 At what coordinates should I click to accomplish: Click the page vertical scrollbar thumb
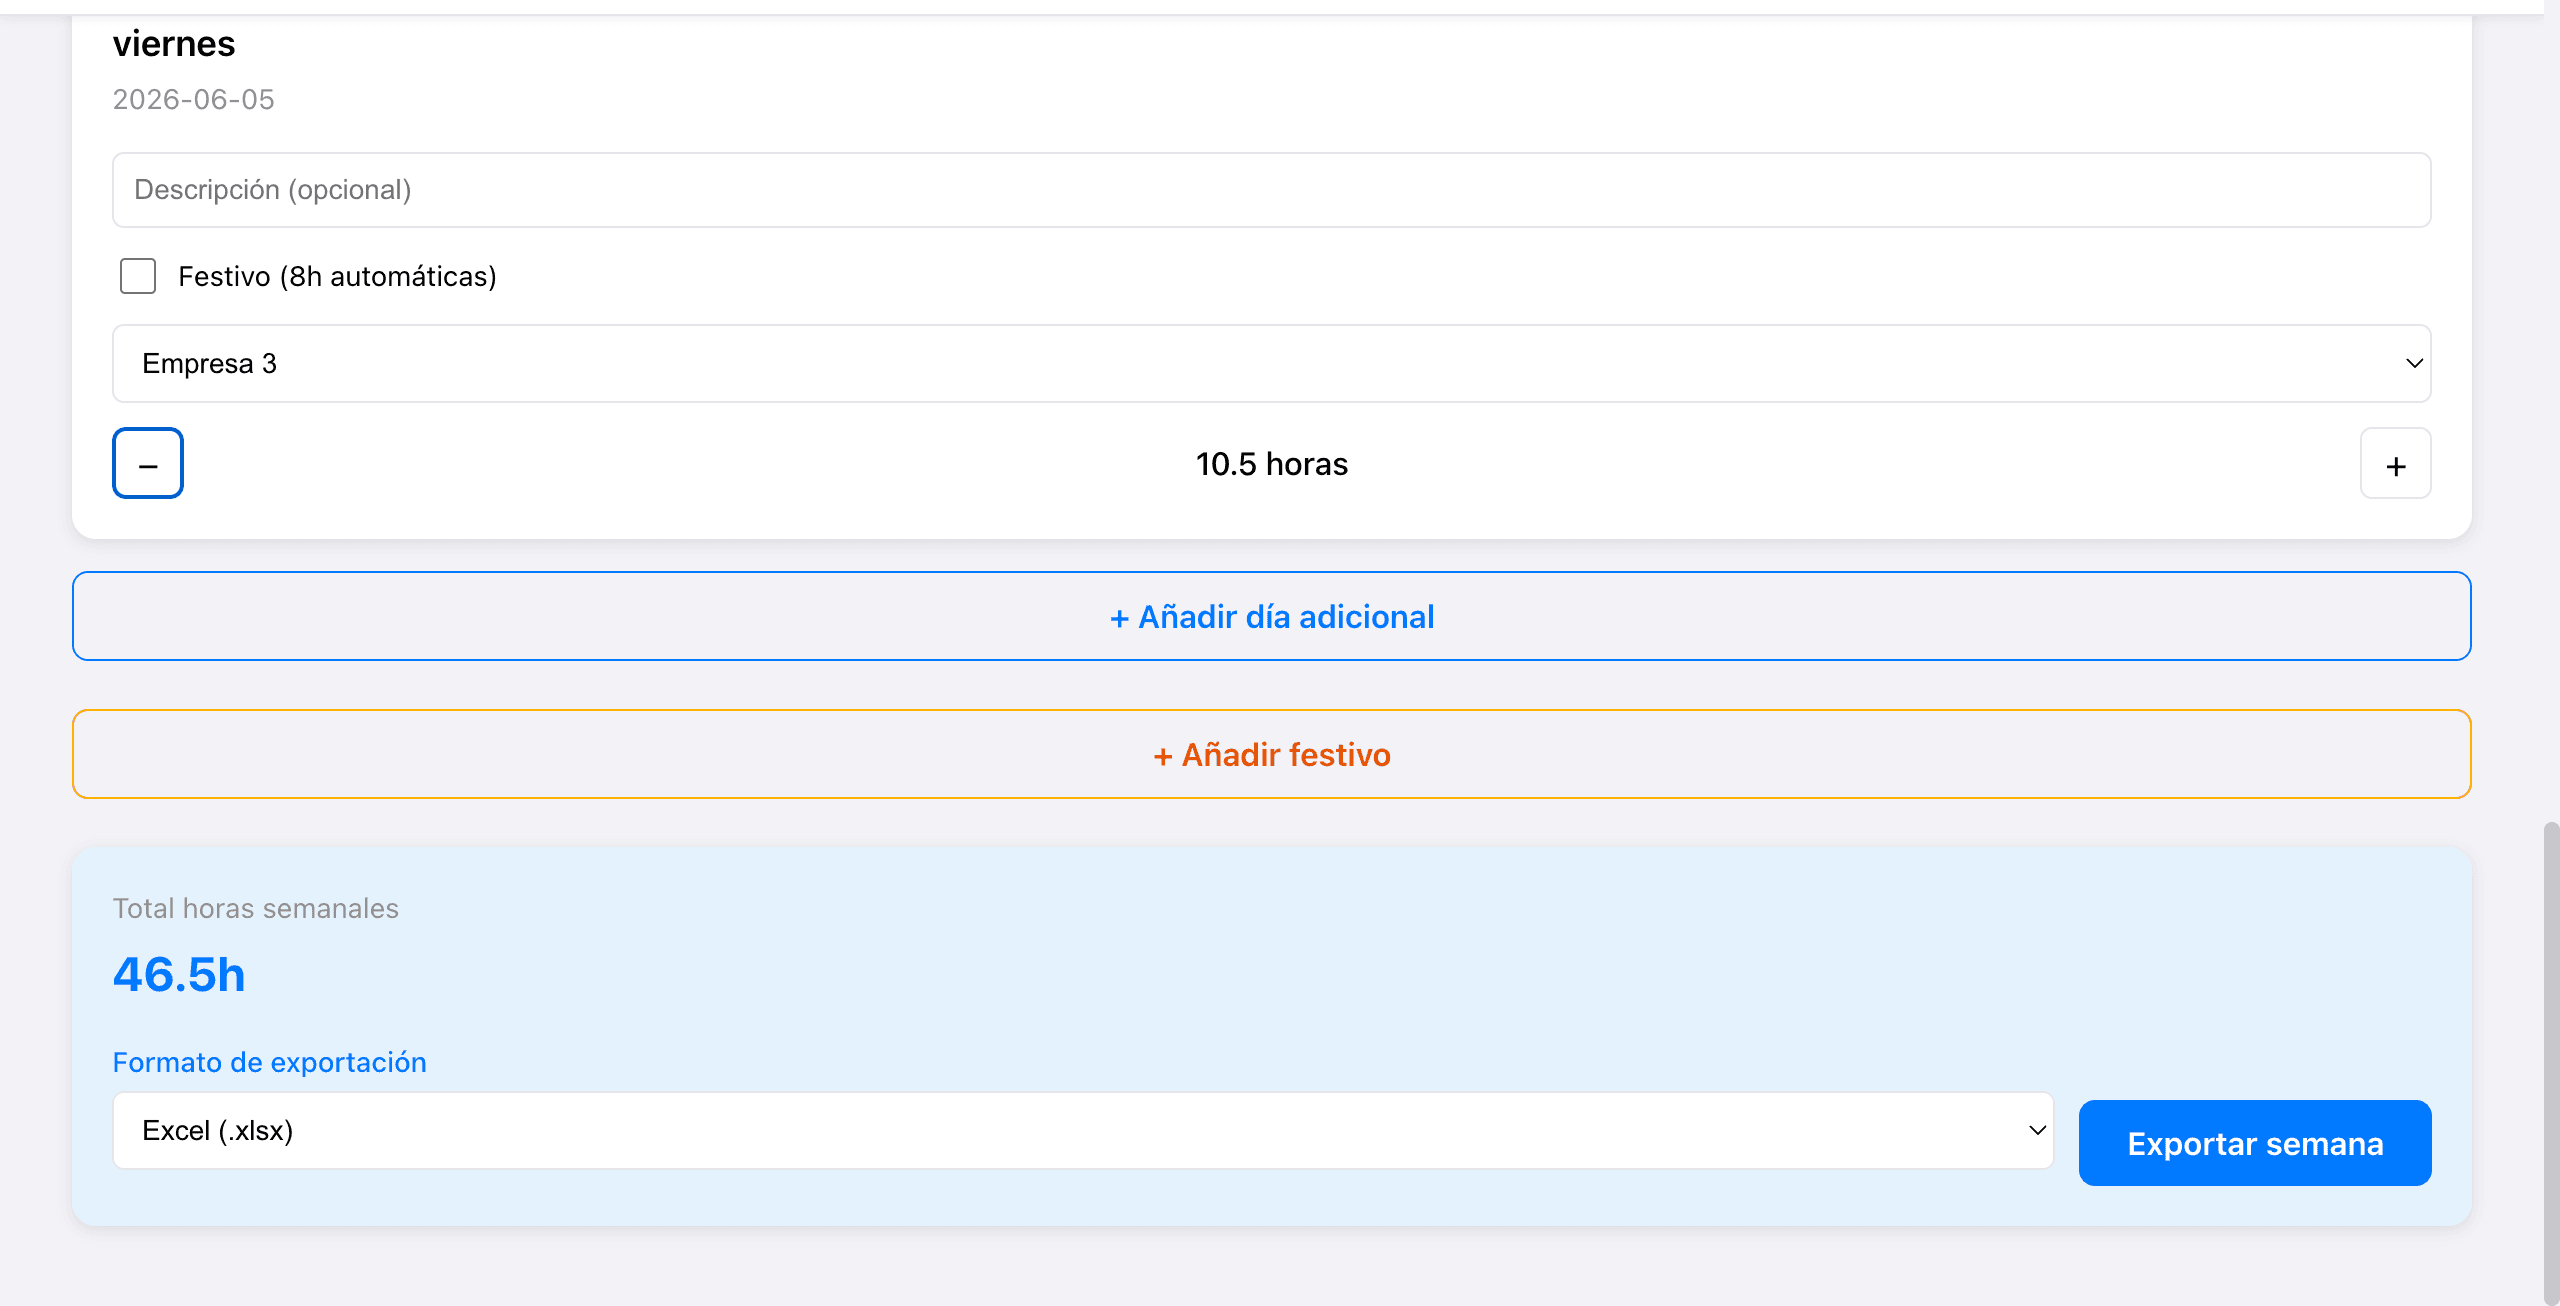point(2551,1062)
